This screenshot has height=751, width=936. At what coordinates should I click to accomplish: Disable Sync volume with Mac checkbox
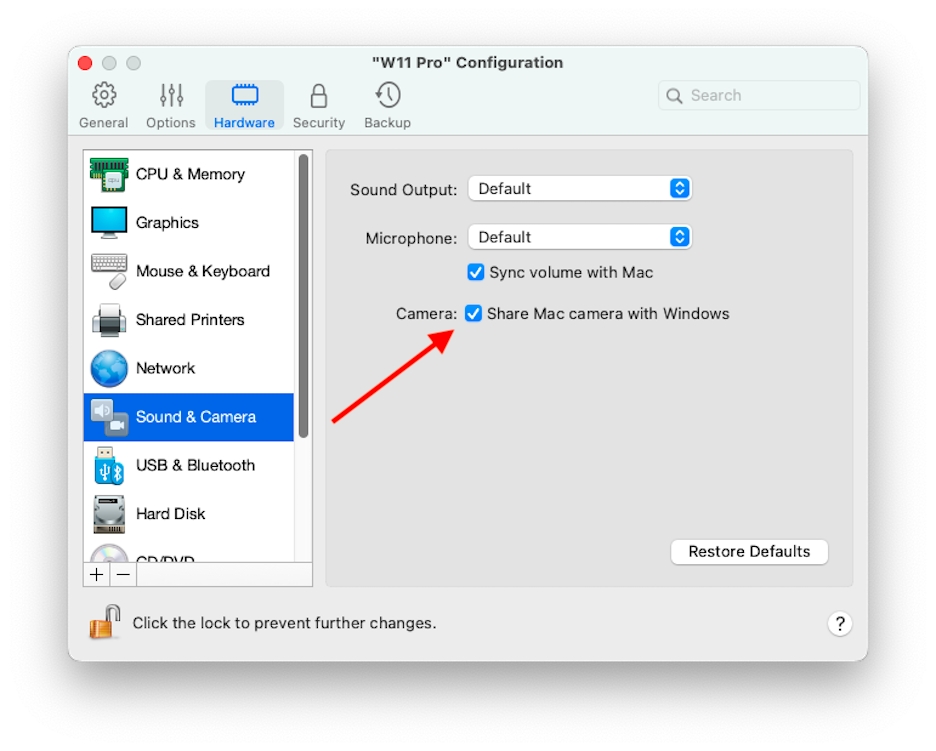click(476, 272)
